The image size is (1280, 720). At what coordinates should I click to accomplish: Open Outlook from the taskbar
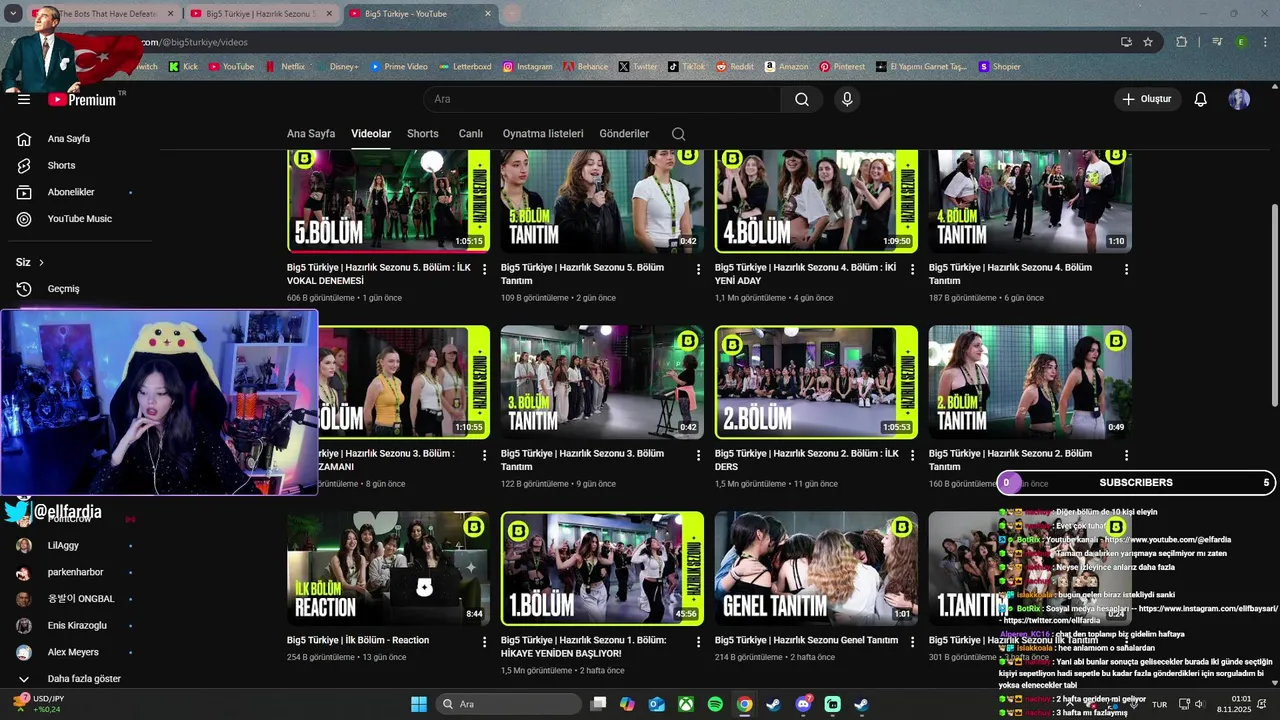pos(656,704)
